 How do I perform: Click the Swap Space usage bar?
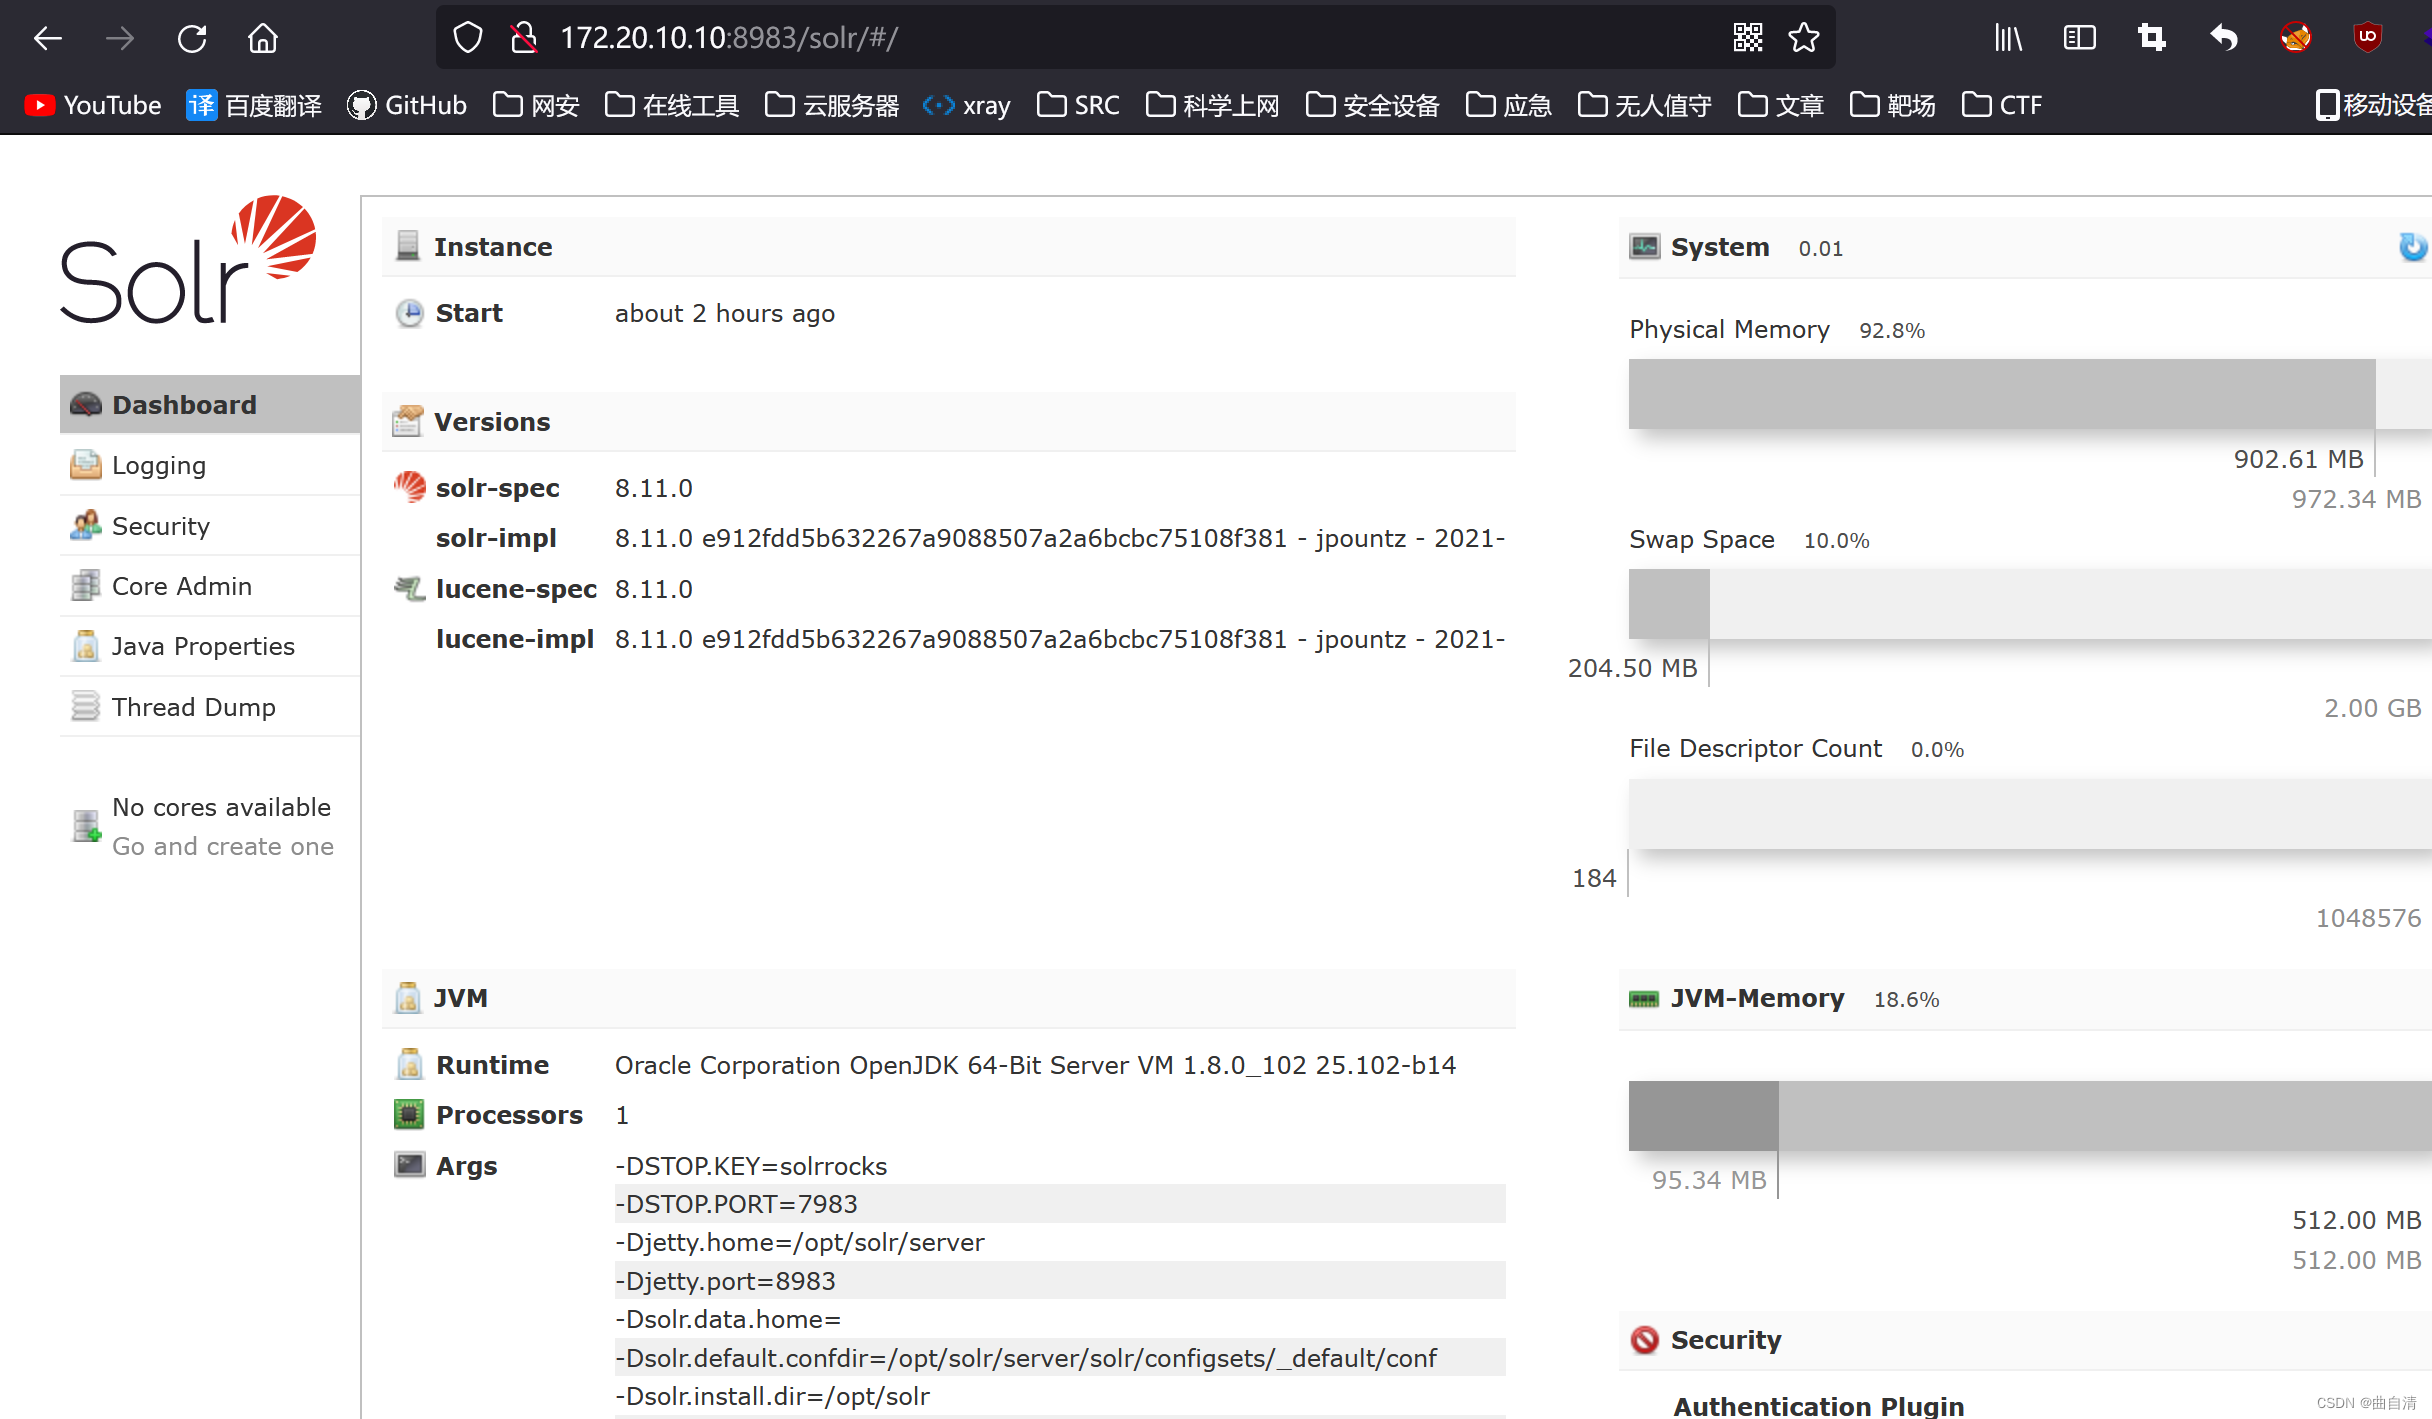(2030, 604)
